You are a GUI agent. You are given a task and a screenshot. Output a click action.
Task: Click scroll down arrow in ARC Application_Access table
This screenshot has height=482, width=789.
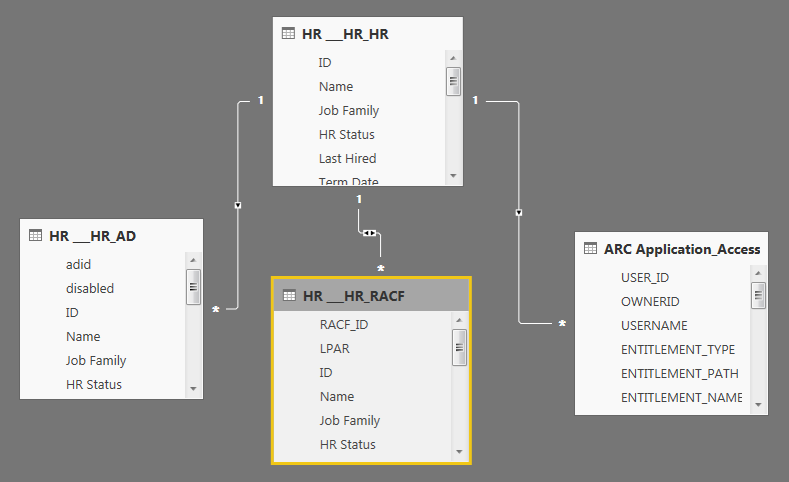click(x=758, y=405)
